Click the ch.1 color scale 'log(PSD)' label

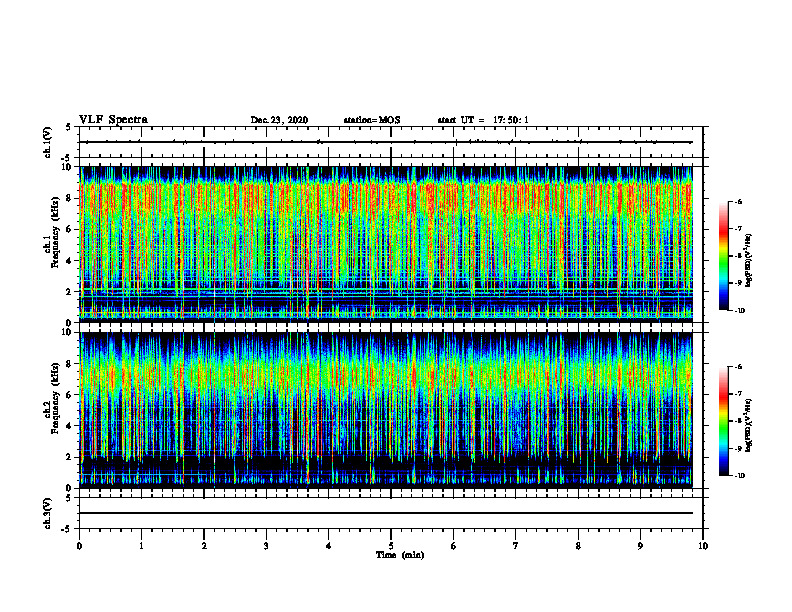(750, 260)
